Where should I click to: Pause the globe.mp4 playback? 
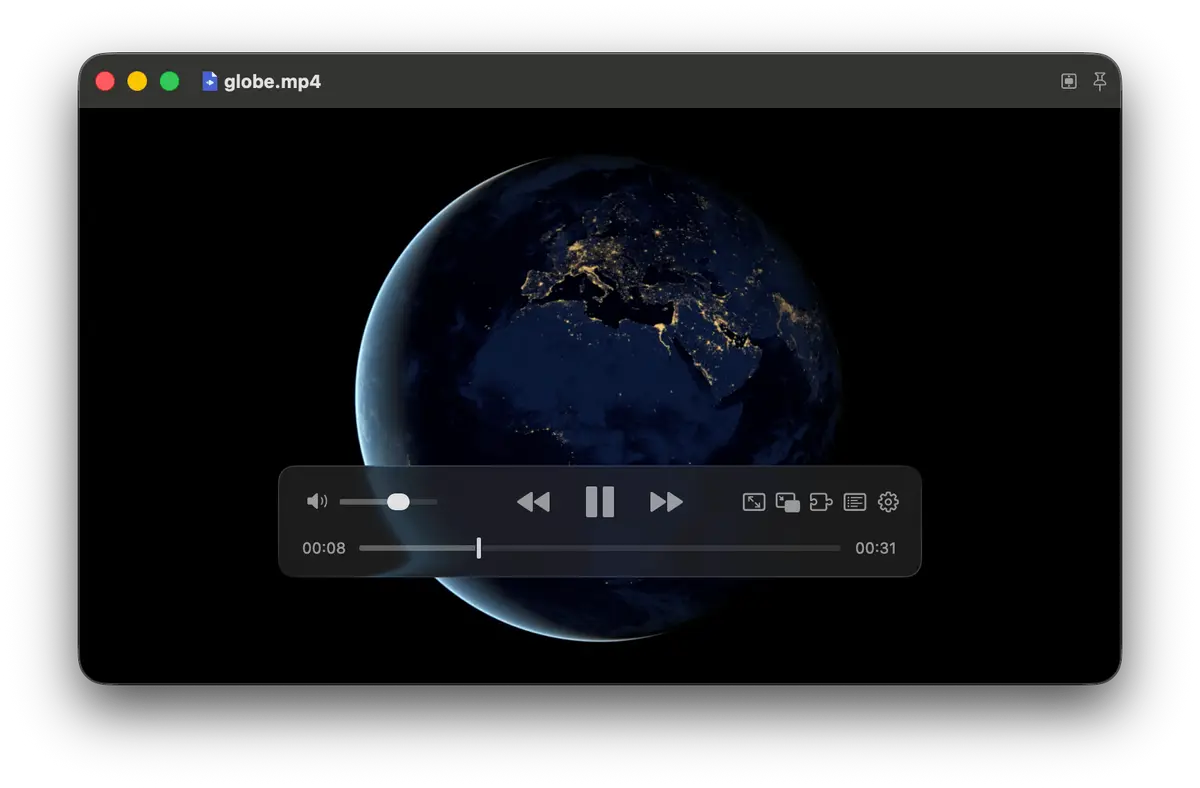point(600,502)
